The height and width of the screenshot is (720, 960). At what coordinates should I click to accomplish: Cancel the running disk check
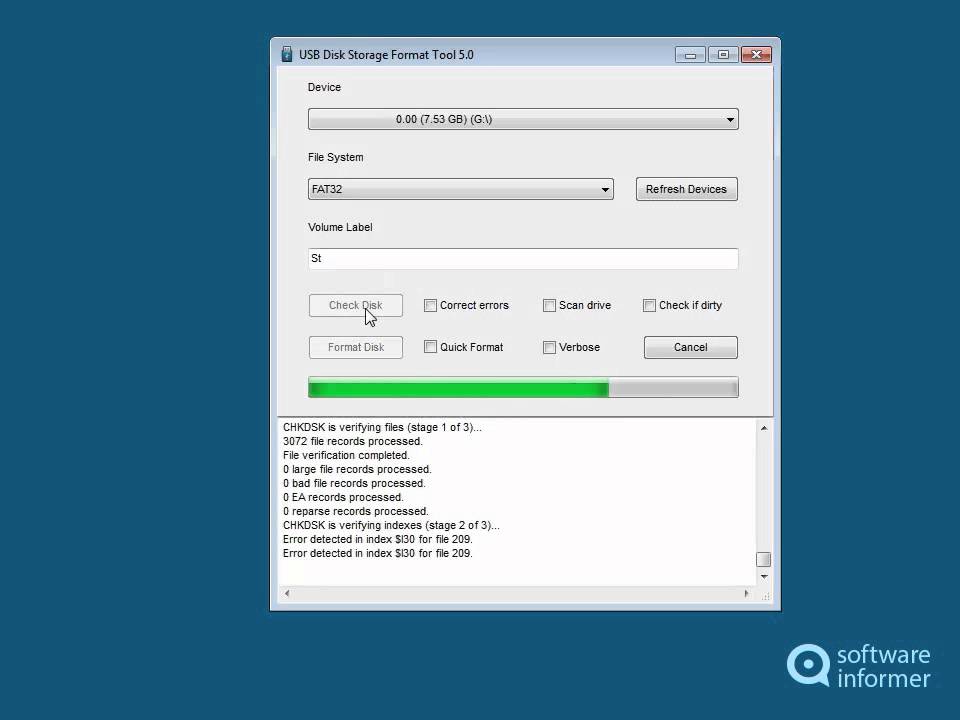(691, 347)
